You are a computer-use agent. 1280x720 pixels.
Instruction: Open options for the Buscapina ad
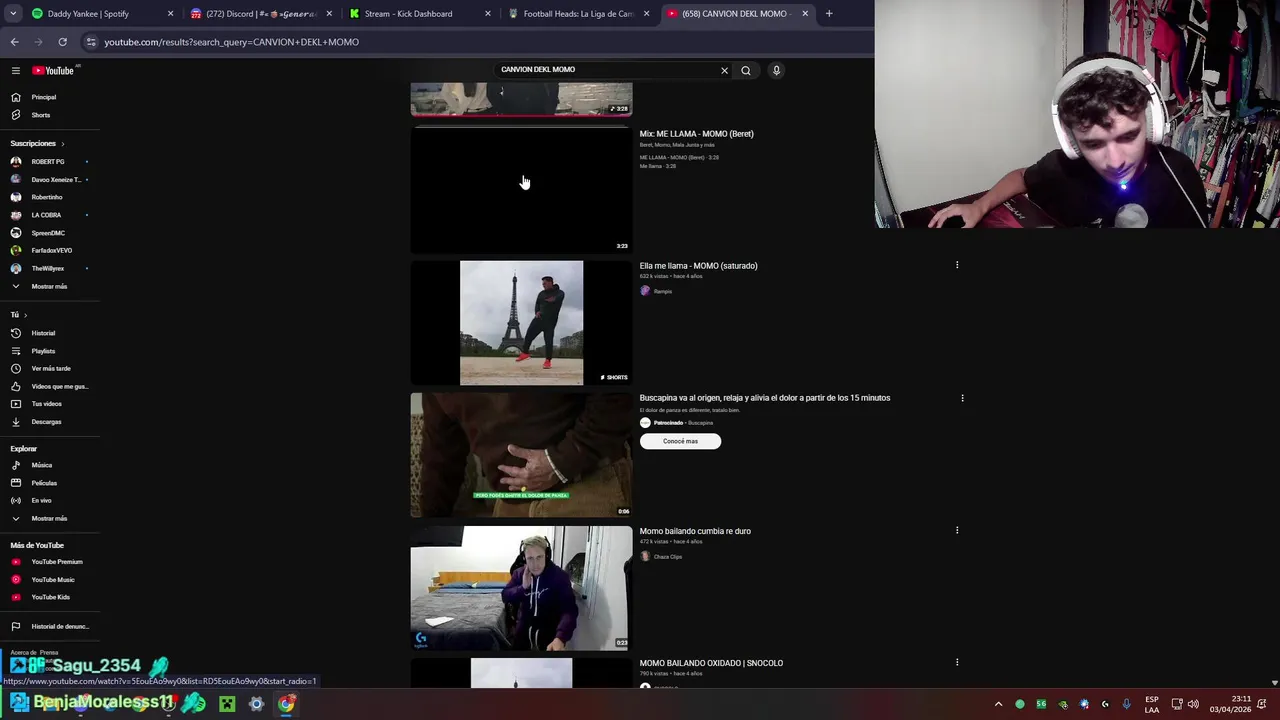[x=962, y=398]
